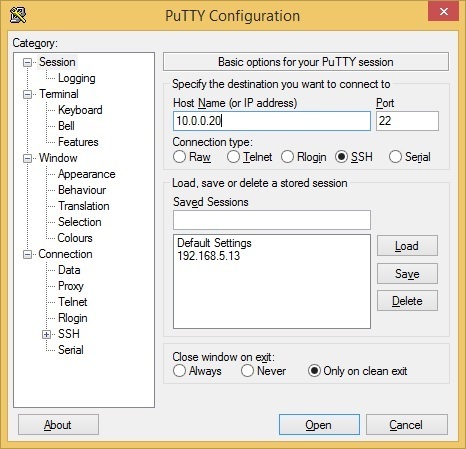The width and height of the screenshot is (466, 449).
Task: Click the Open button to connect
Action: pyautogui.click(x=319, y=425)
